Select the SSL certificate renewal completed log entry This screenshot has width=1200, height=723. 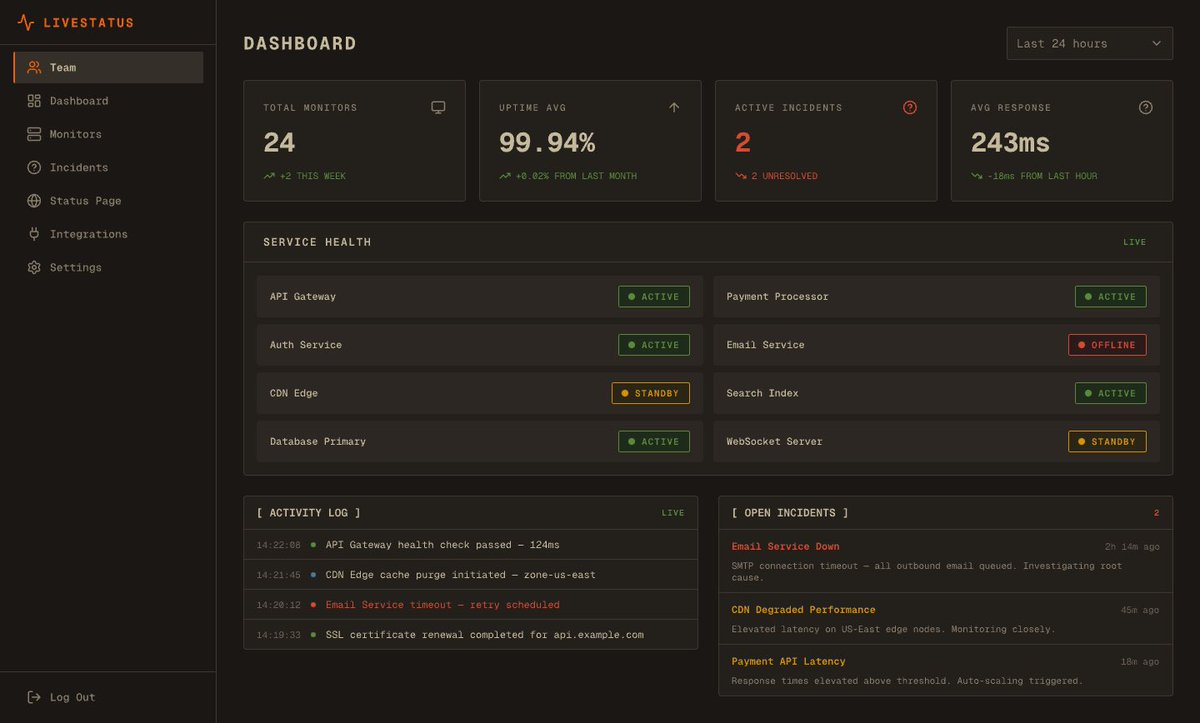click(x=470, y=635)
